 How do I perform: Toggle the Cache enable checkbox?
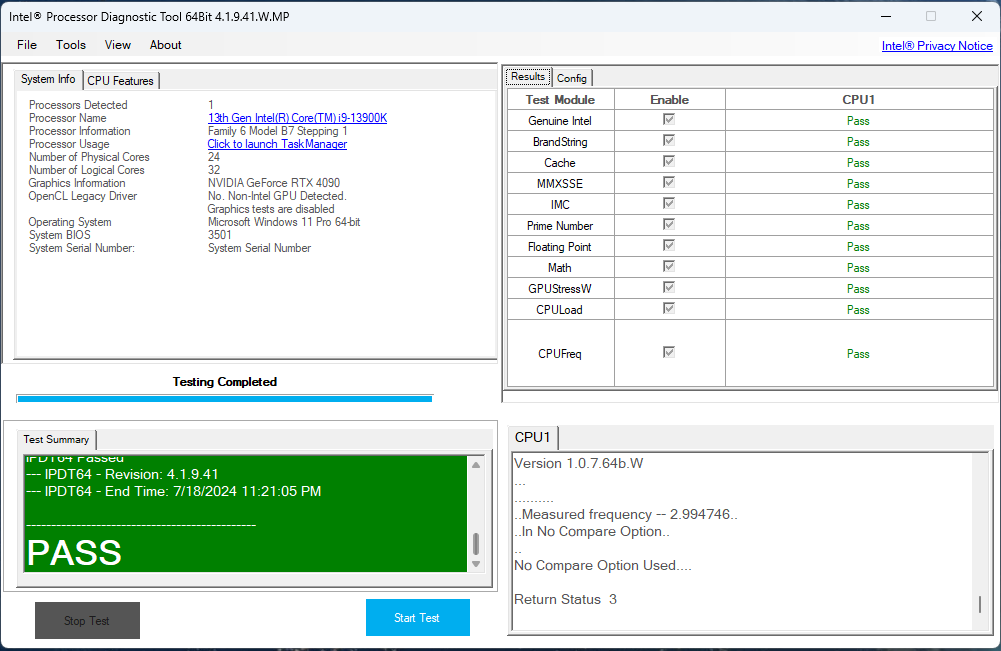[669, 161]
